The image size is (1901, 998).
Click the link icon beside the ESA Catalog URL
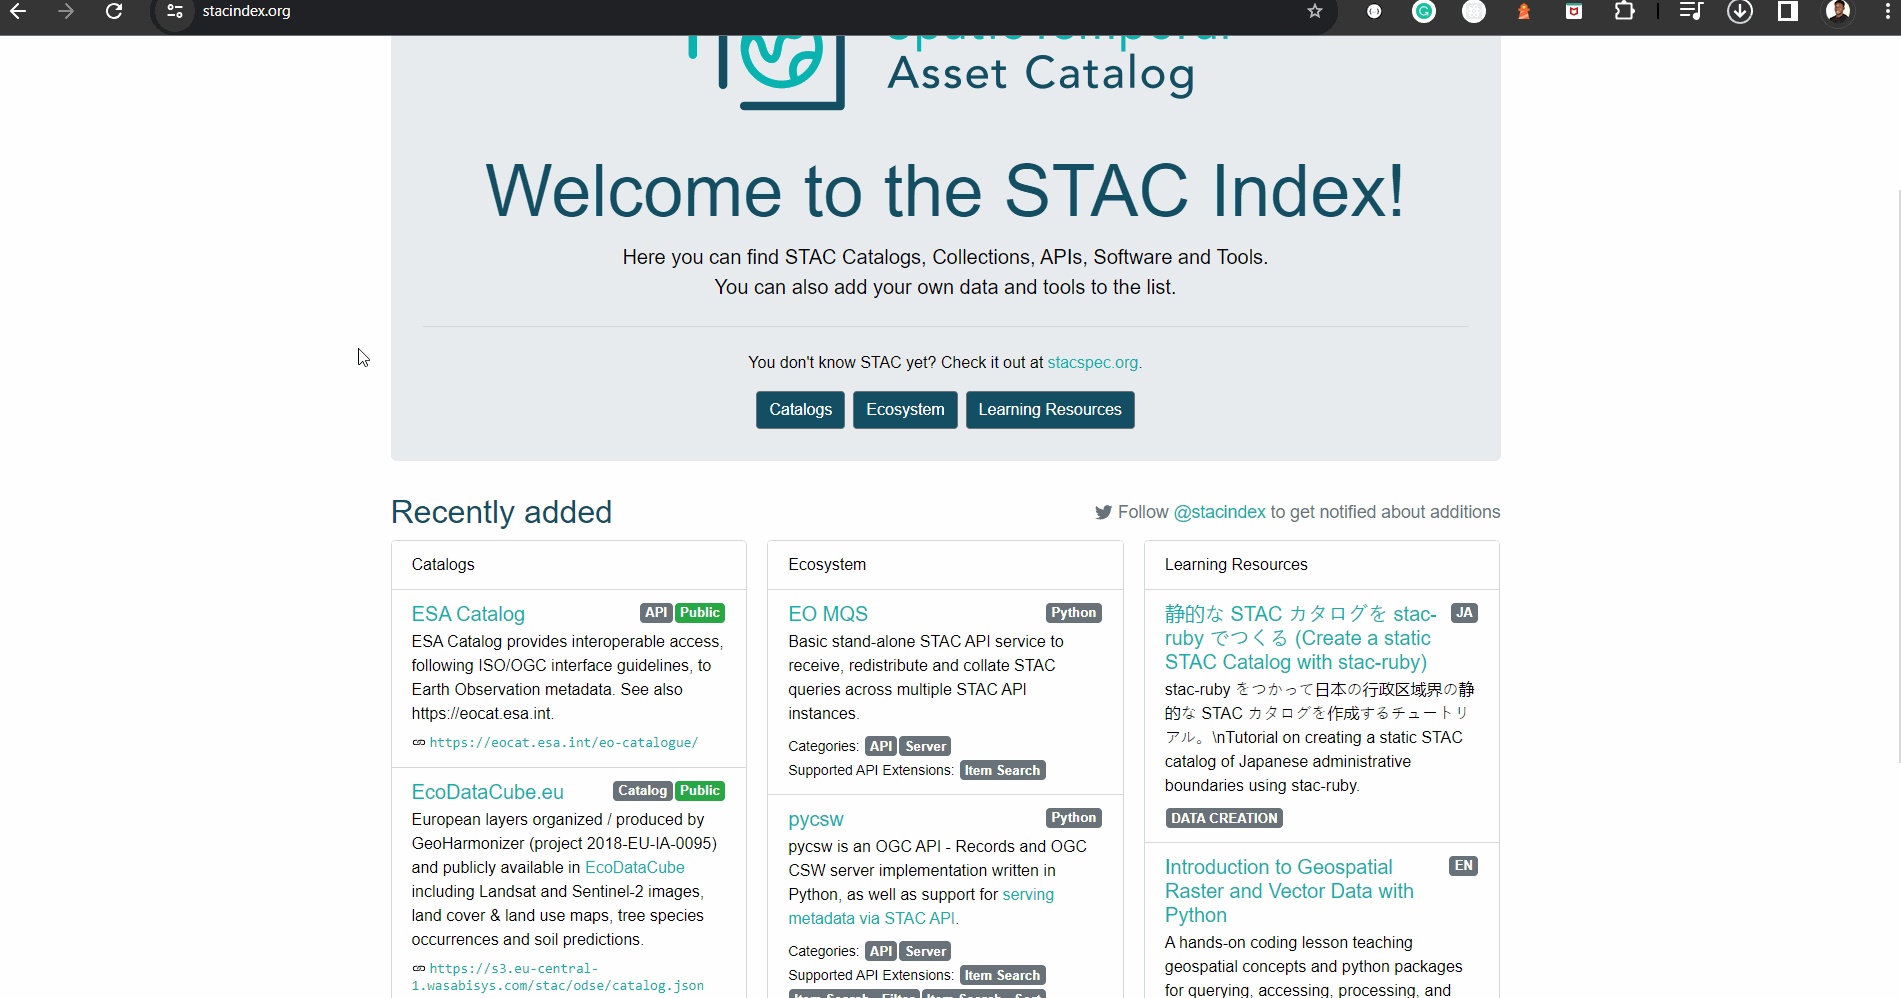(x=418, y=742)
